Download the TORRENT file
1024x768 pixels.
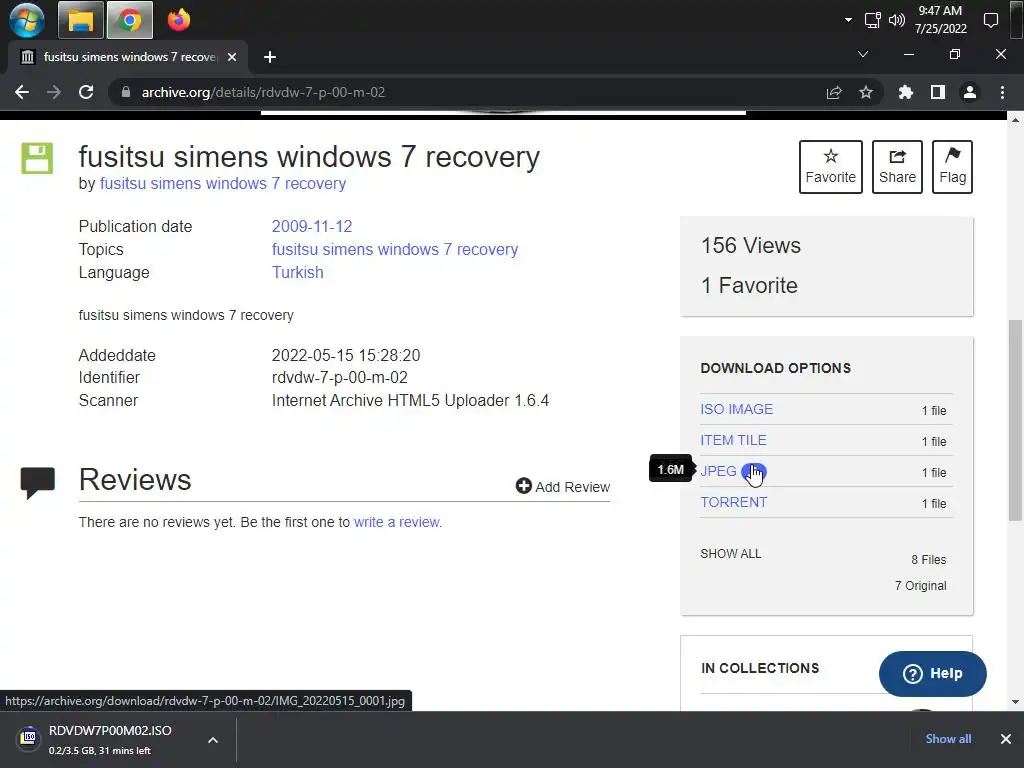point(733,502)
